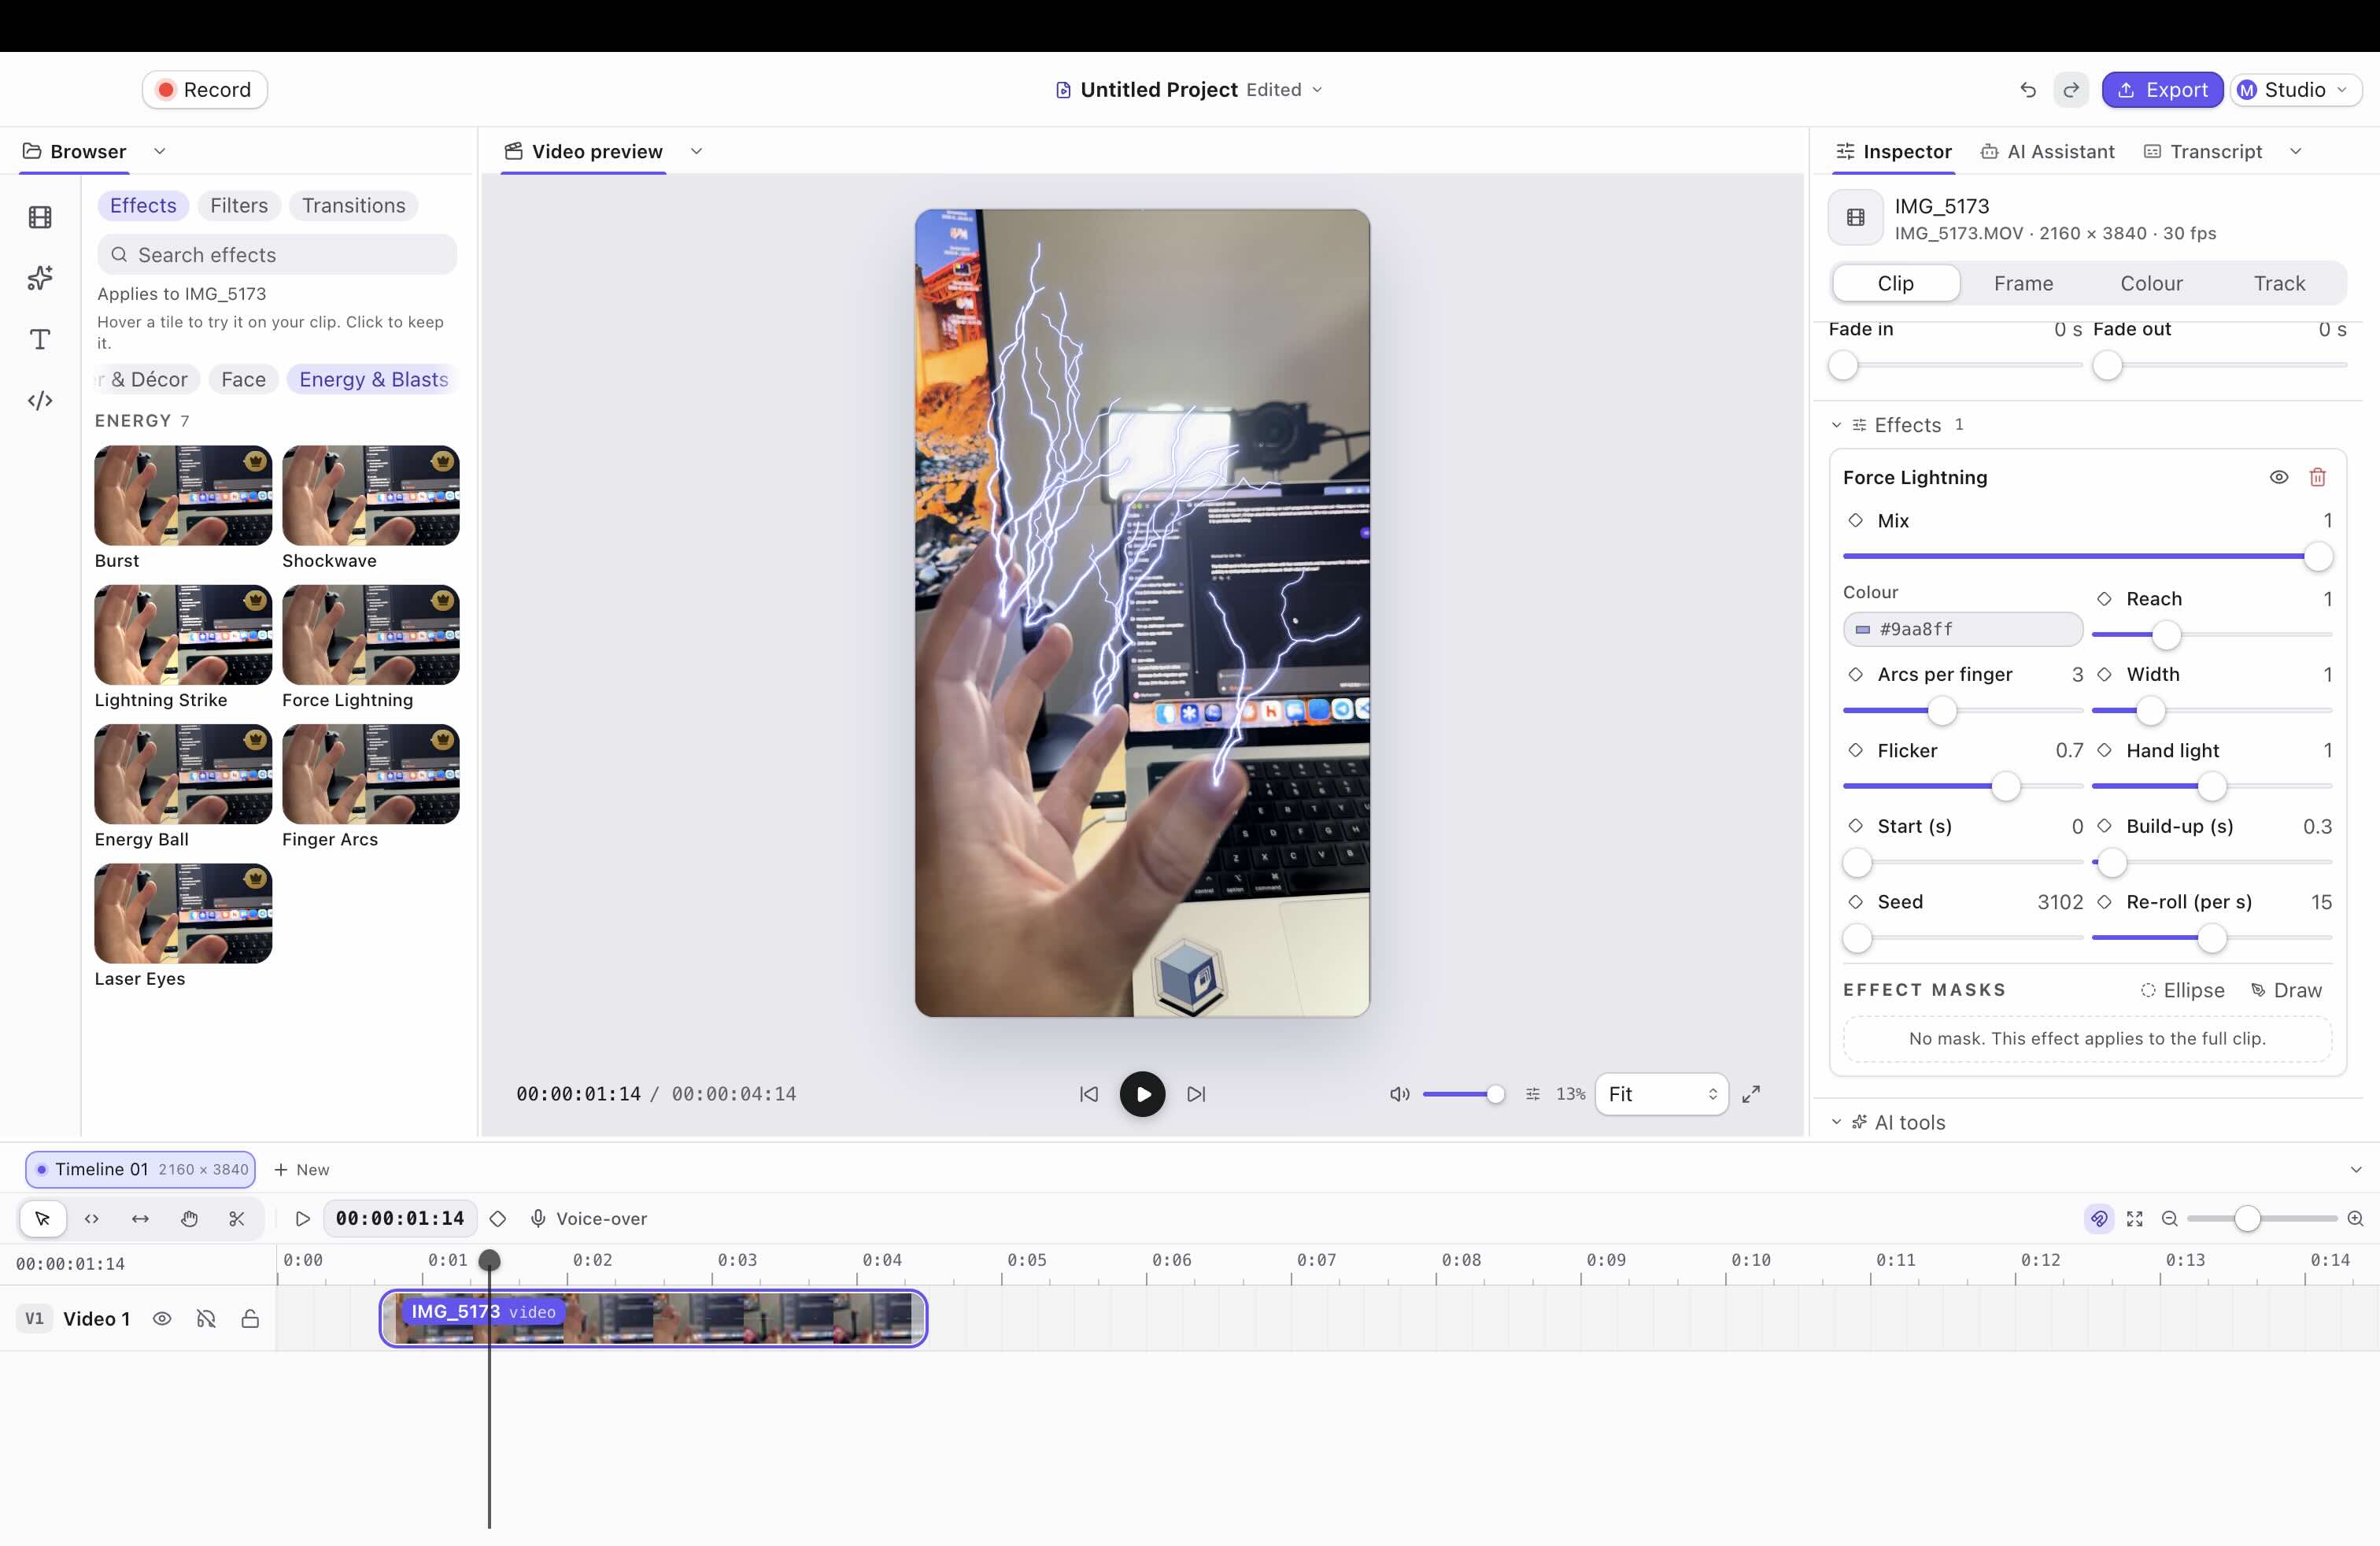The image size is (2380, 1546).
Task: Open the code sidebar icon
Action: point(40,400)
